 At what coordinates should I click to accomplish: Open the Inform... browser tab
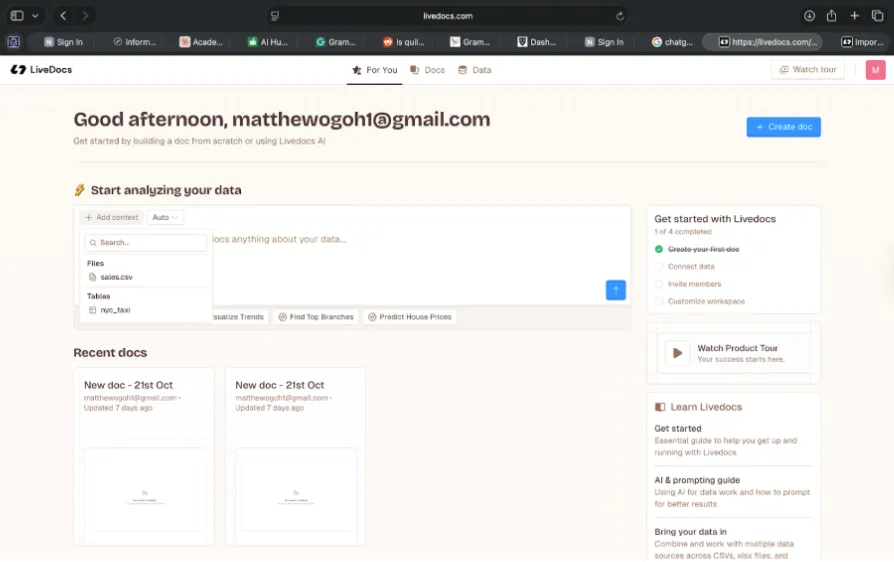[135, 42]
